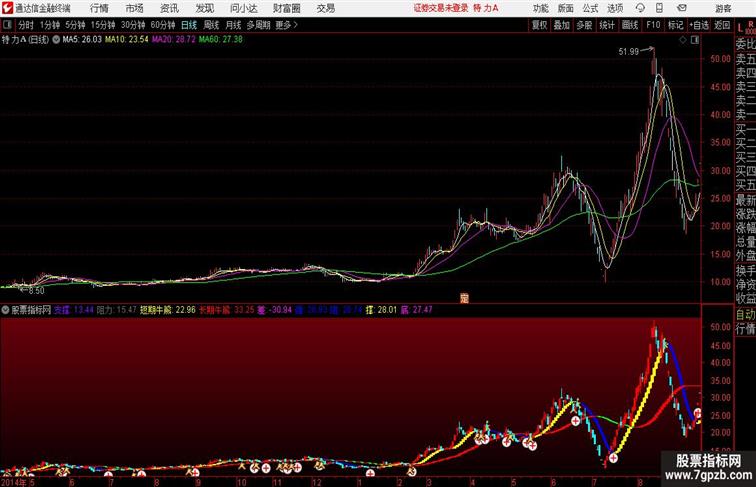Click the 返回 back button
The image size is (756, 487).
click(722, 25)
